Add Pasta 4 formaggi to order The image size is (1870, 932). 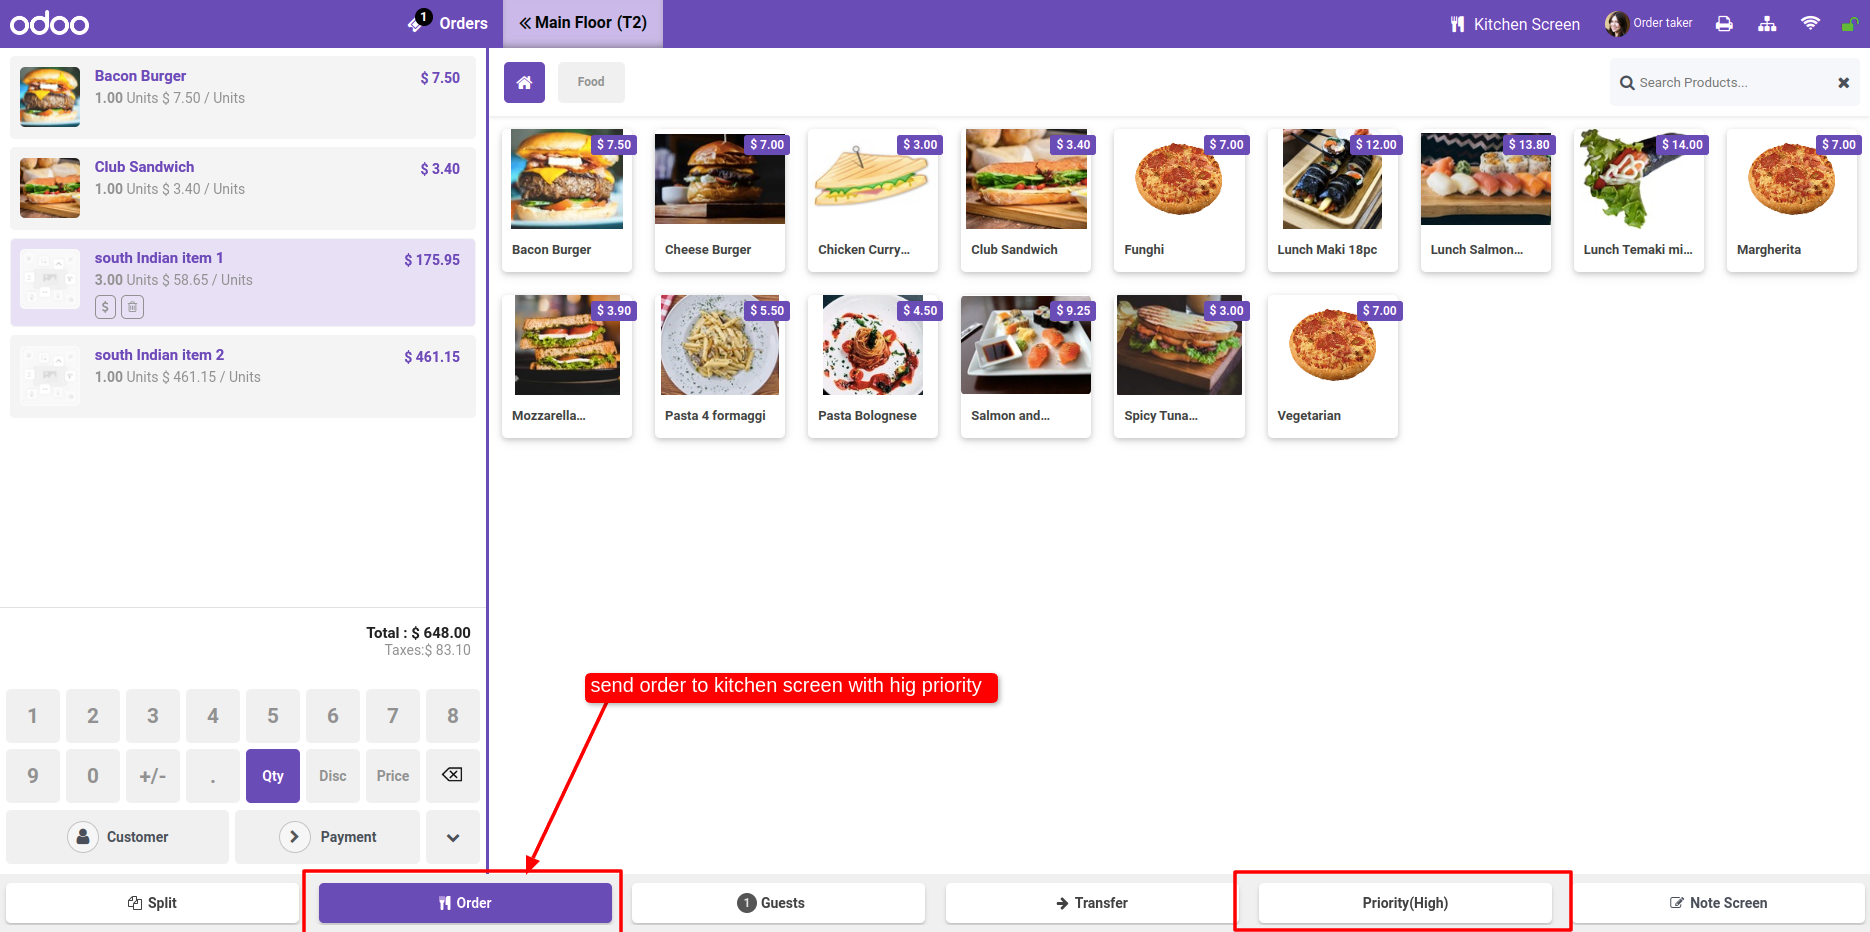pyautogui.click(x=720, y=366)
